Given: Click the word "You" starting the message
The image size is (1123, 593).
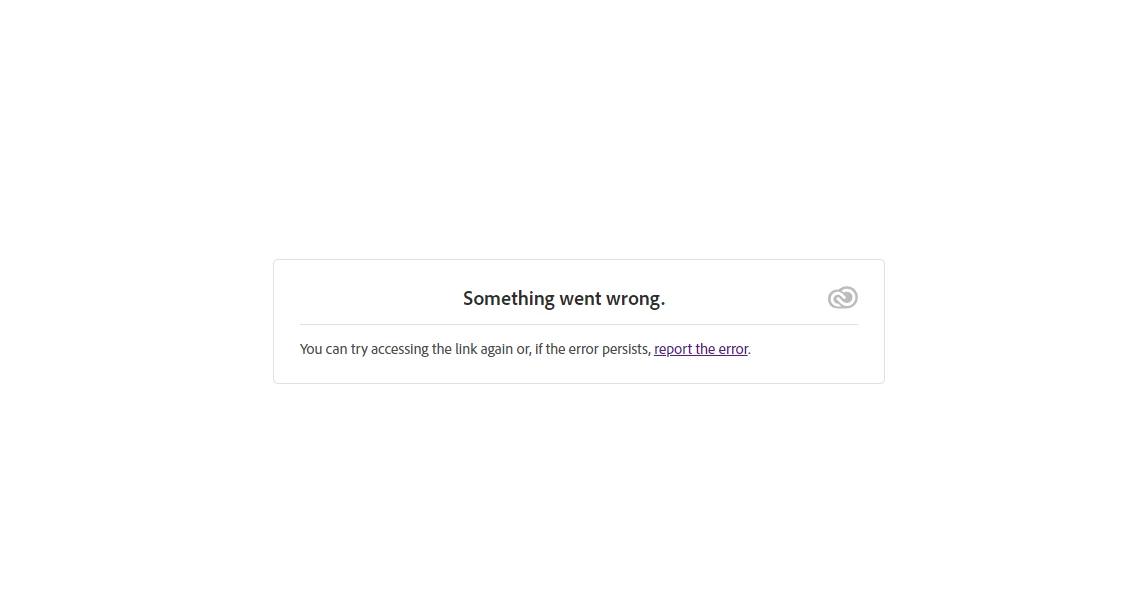Looking at the screenshot, I should [311, 349].
